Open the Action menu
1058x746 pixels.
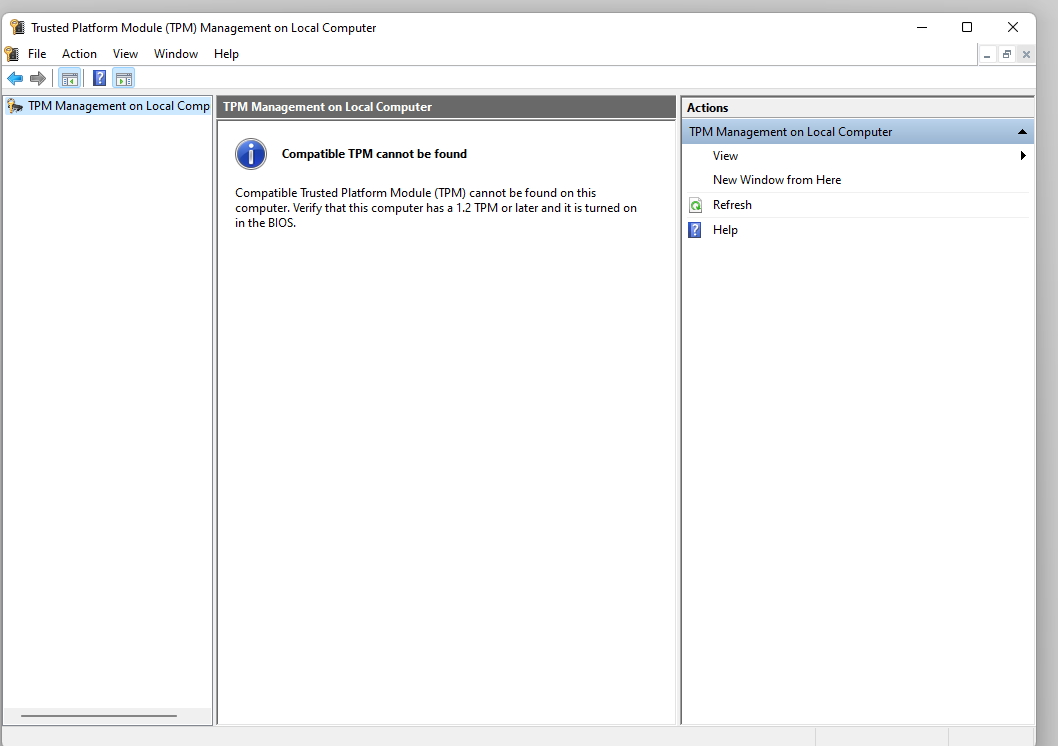(79, 53)
